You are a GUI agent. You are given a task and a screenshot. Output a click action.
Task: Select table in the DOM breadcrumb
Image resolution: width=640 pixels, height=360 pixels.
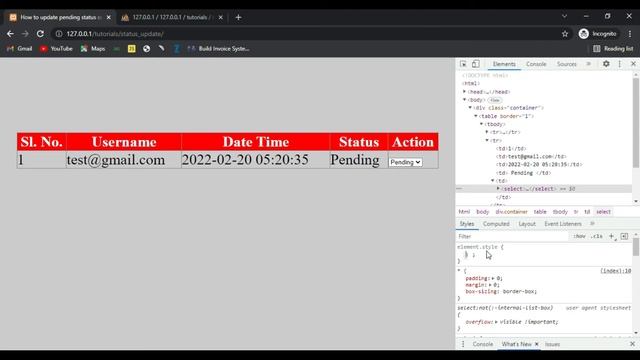click(540, 212)
